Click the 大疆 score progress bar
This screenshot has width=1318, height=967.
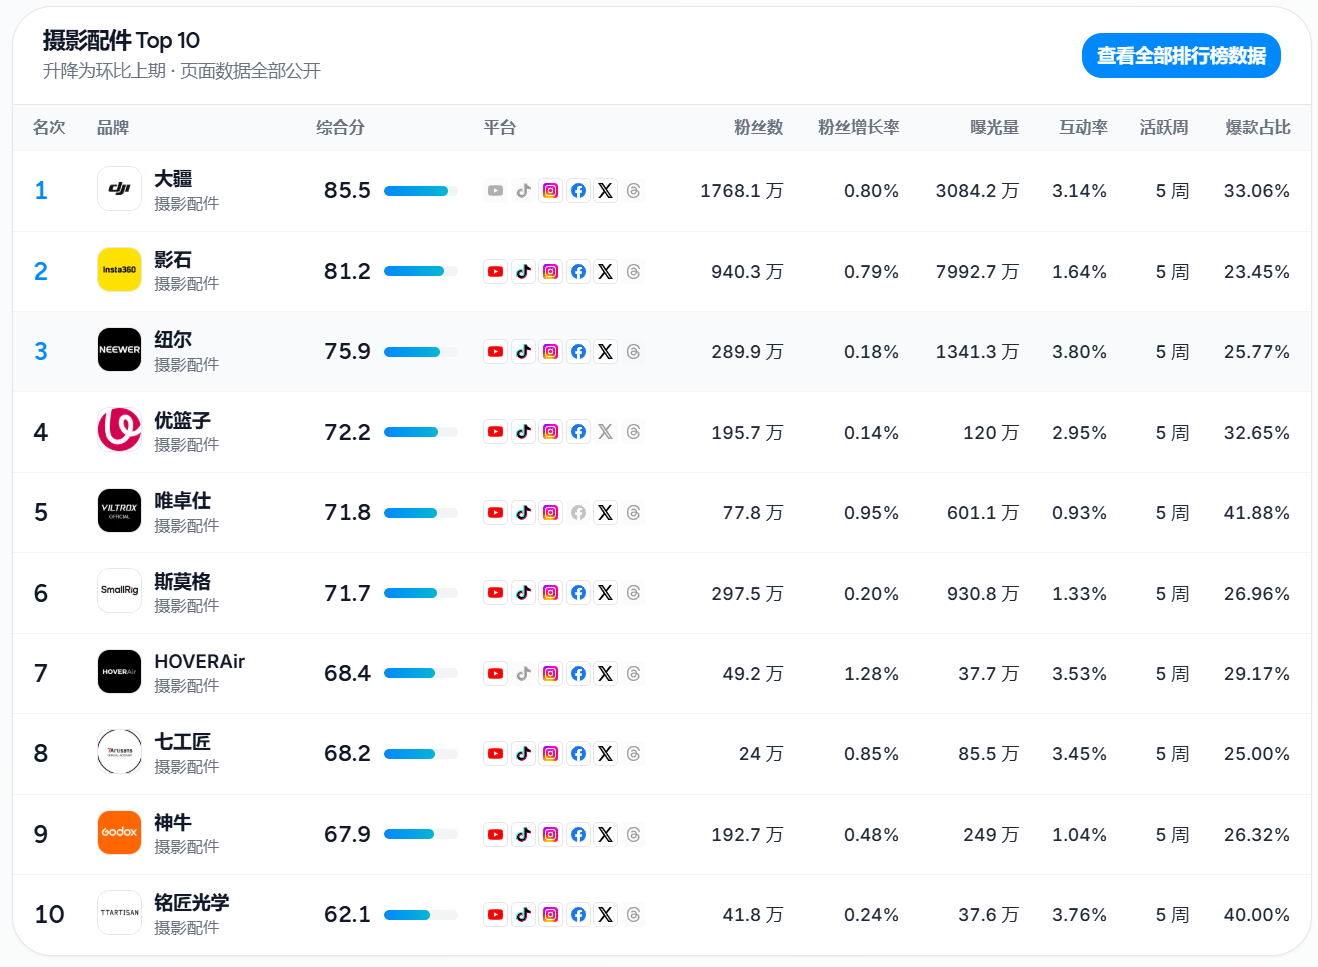[x=420, y=191]
